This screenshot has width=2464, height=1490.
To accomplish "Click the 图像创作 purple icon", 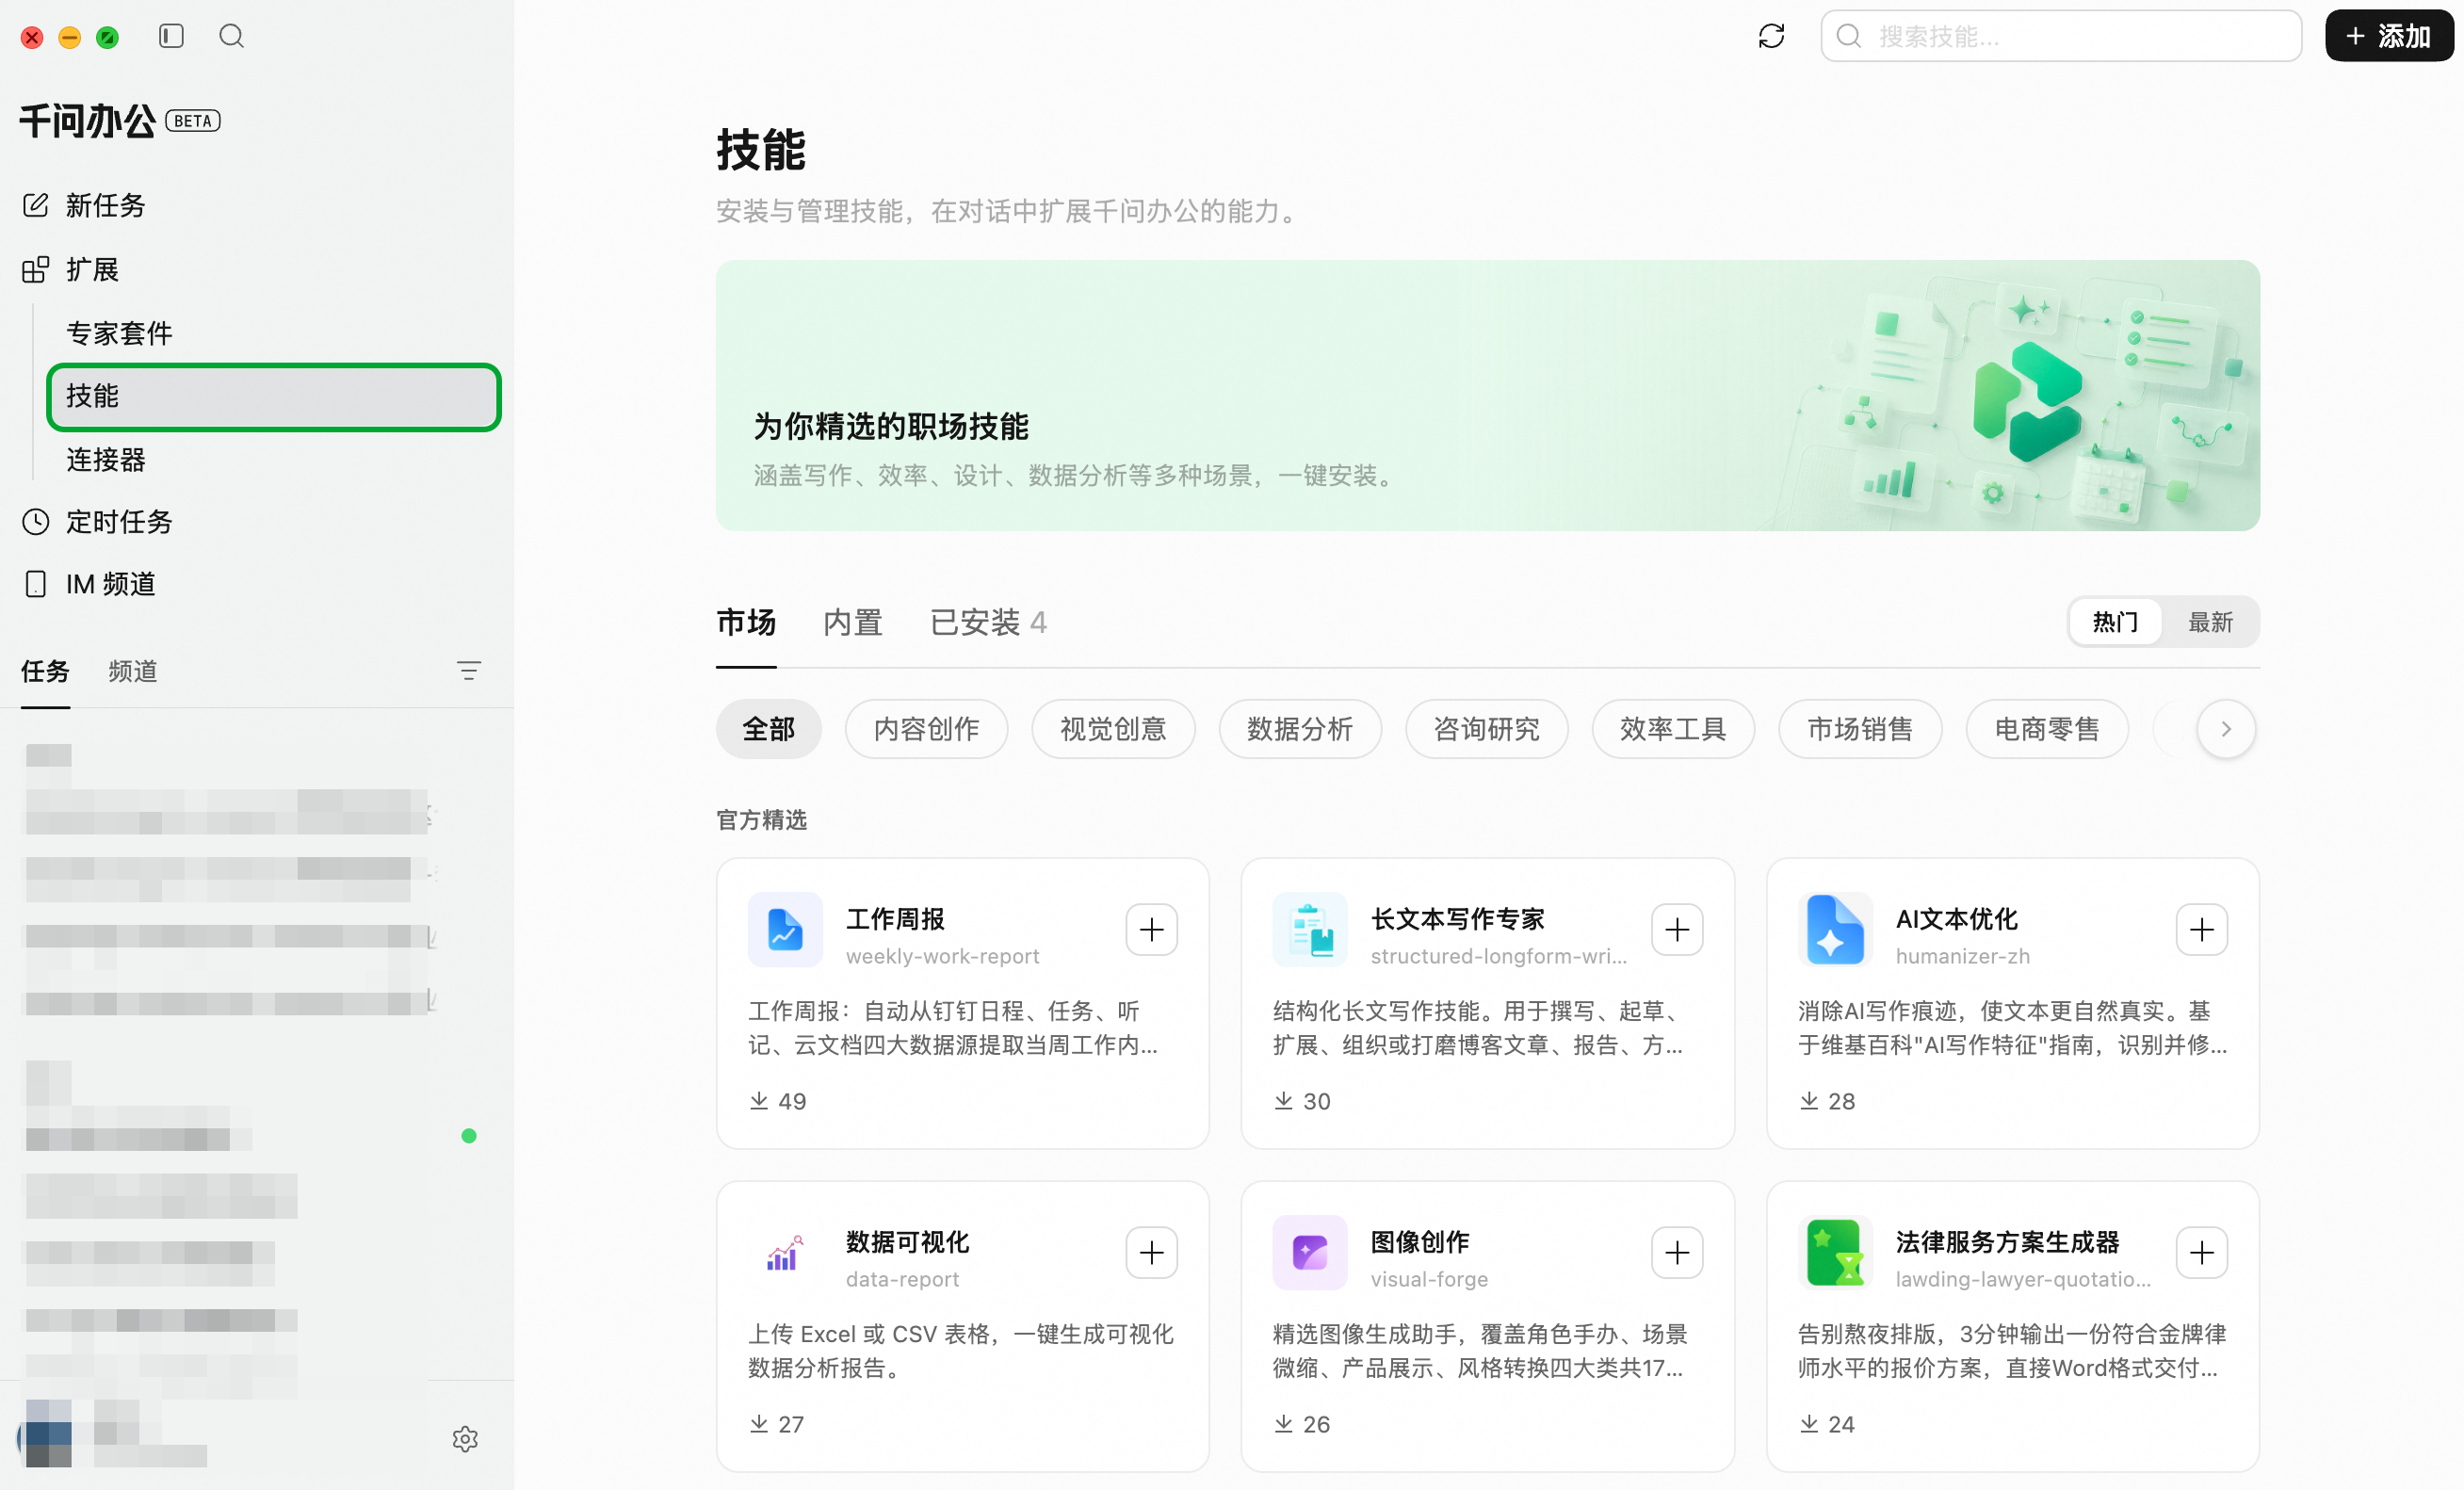I will pos(1310,1252).
